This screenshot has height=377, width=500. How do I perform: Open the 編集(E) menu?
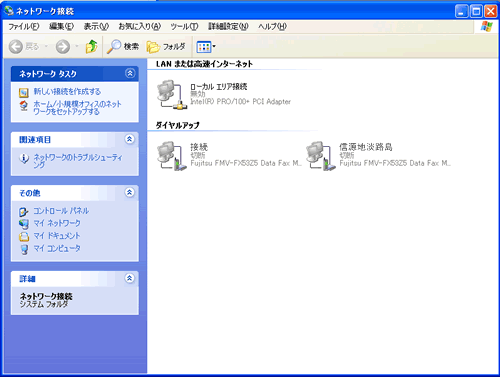point(61,26)
